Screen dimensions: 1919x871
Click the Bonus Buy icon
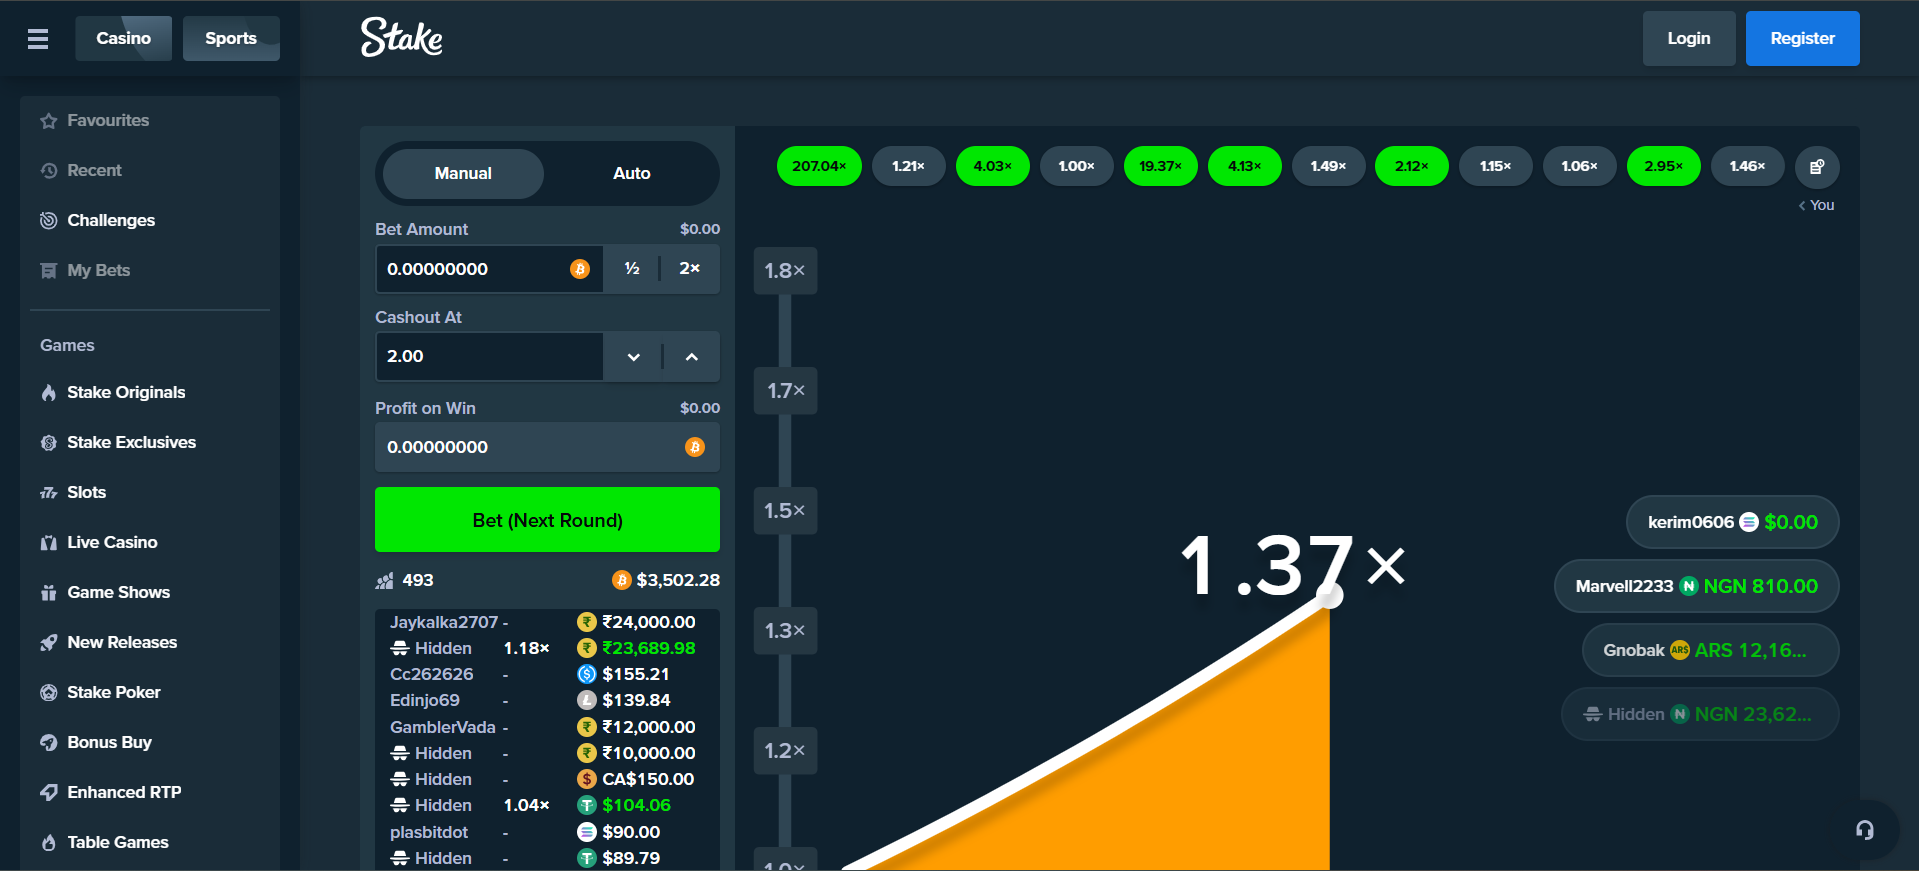[x=48, y=742]
